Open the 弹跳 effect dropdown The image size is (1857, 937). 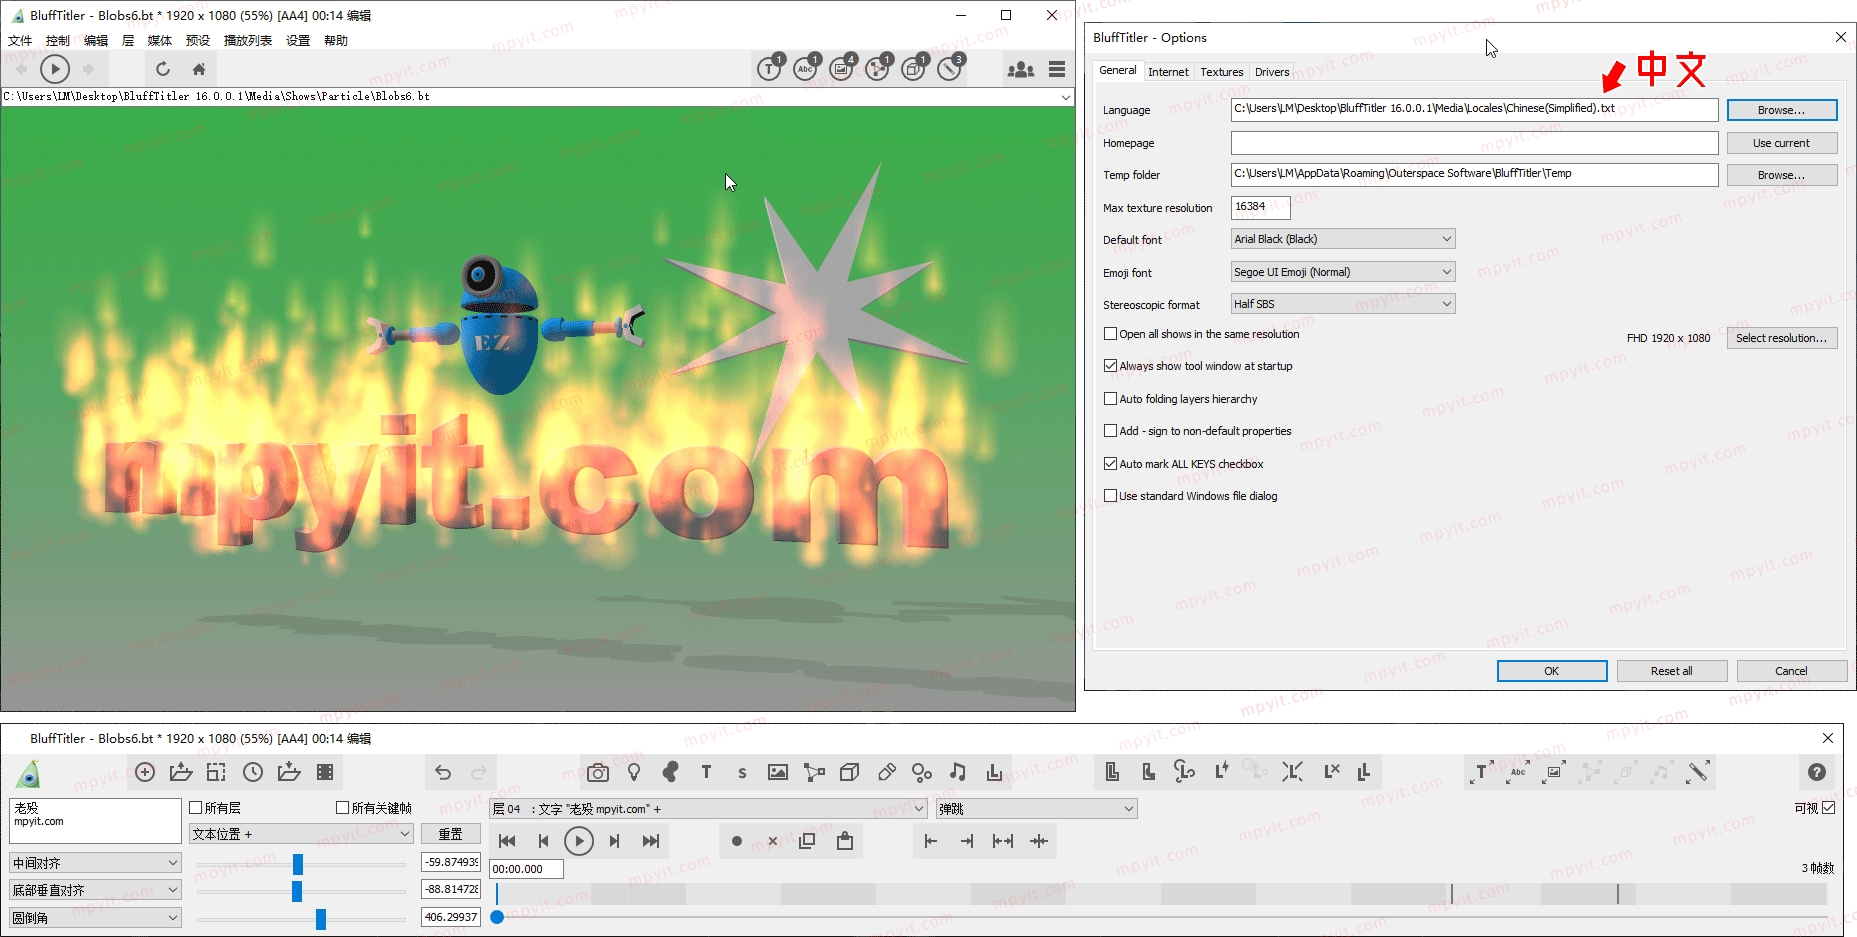click(x=1036, y=809)
